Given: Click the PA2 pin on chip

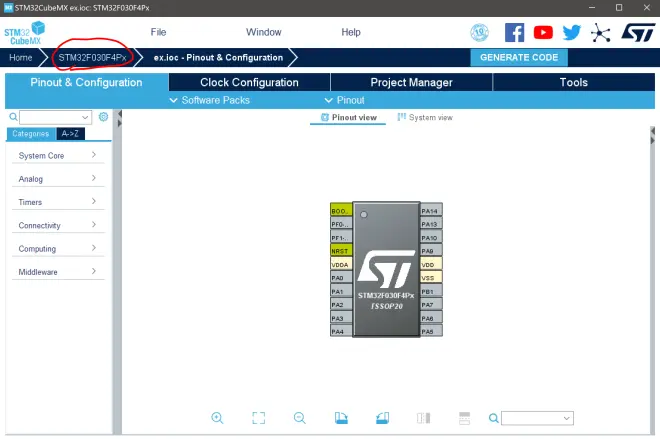Looking at the screenshot, I should [x=341, y=304].
